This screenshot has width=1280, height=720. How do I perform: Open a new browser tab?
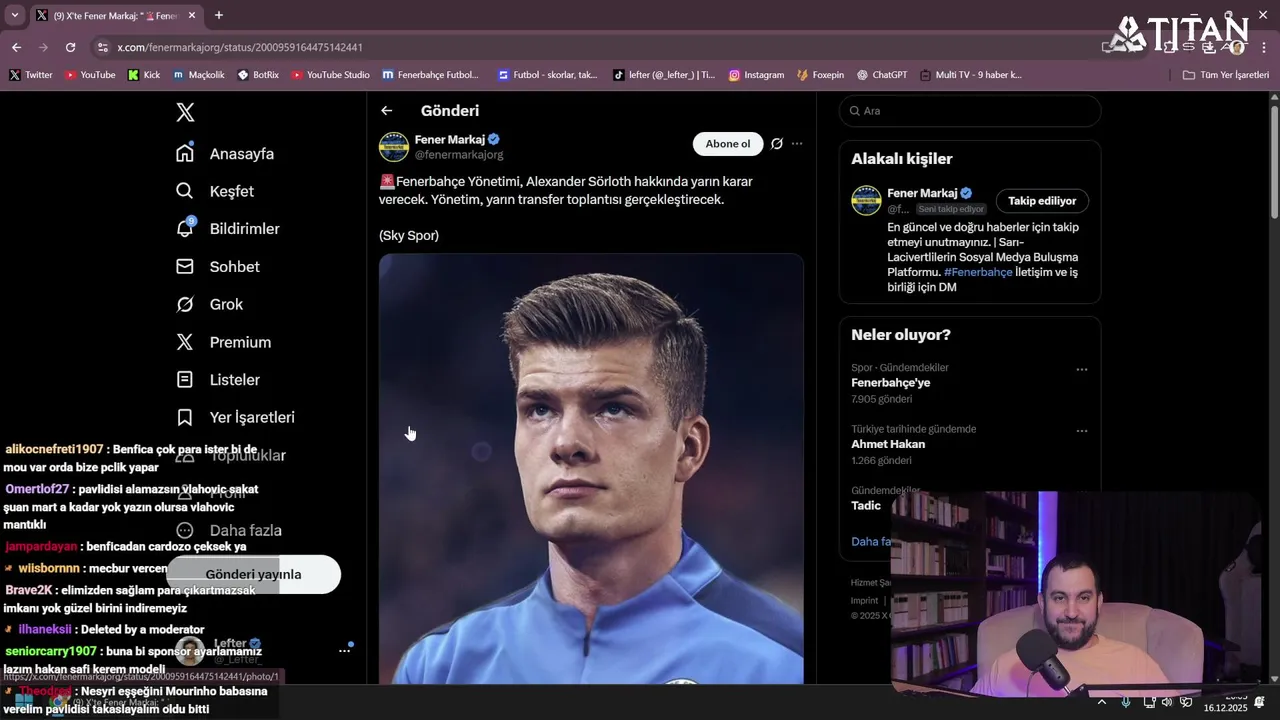tap(219, 15)
